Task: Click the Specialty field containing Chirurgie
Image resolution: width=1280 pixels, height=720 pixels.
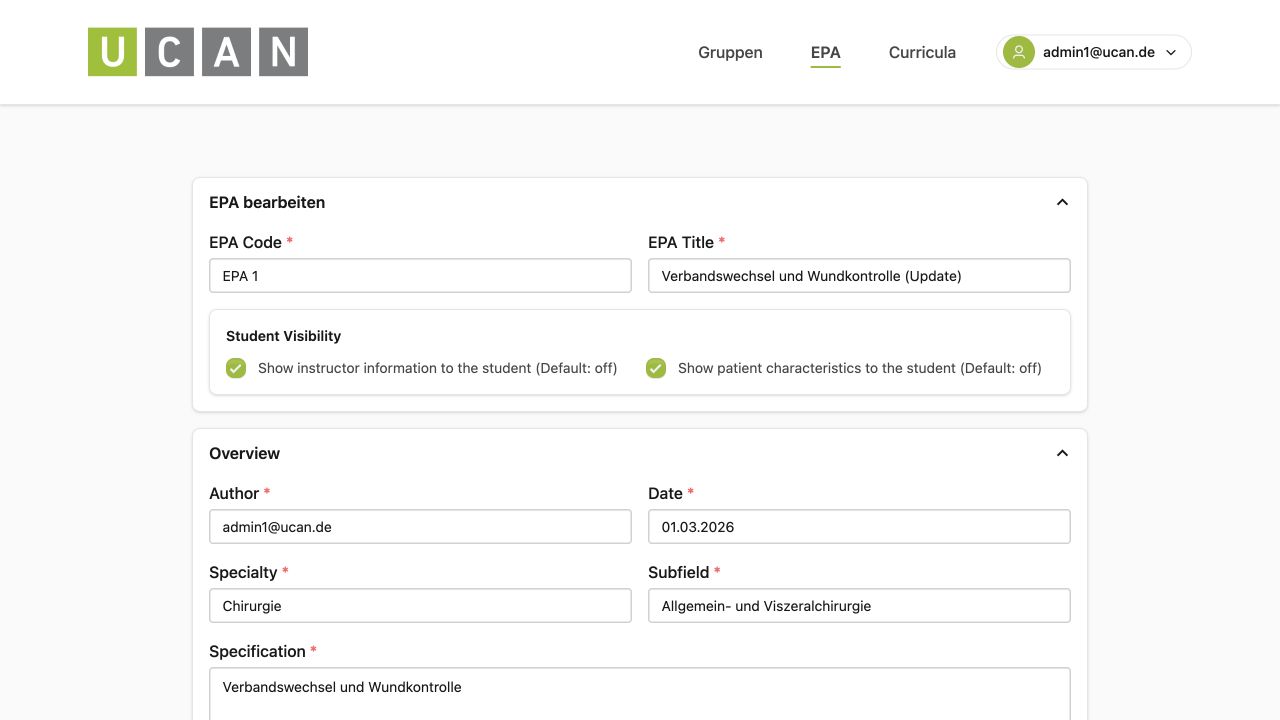Action: 420,606
